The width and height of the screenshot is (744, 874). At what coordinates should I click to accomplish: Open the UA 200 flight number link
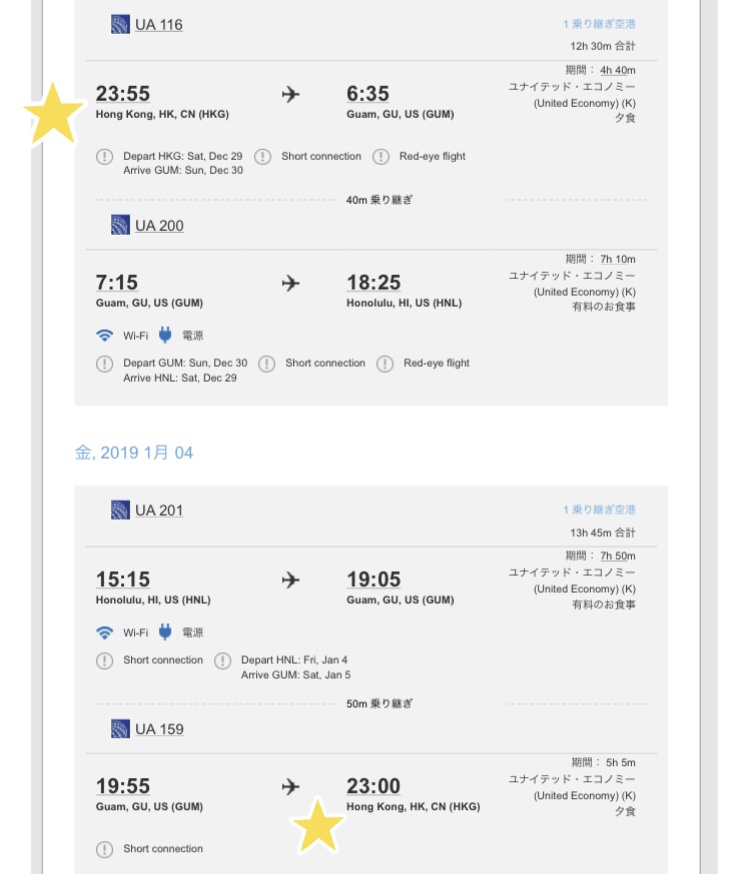[x=159, y=226]
